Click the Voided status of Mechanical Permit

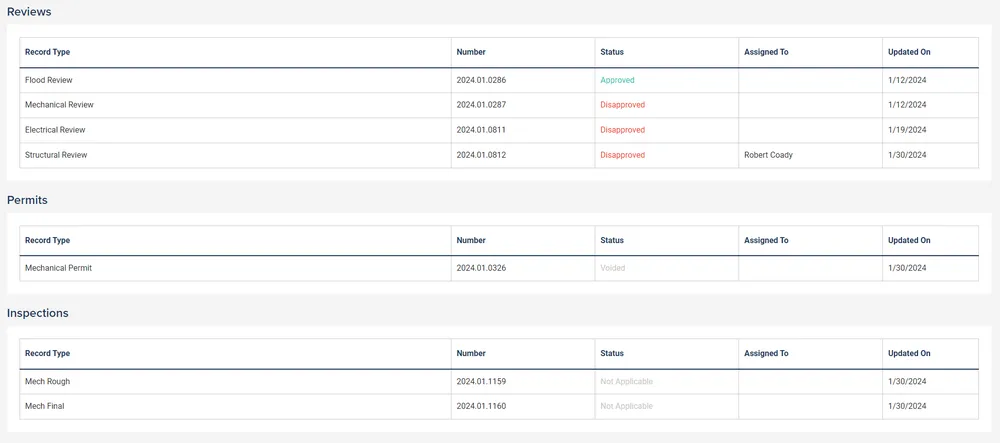(x=613, y=268)
